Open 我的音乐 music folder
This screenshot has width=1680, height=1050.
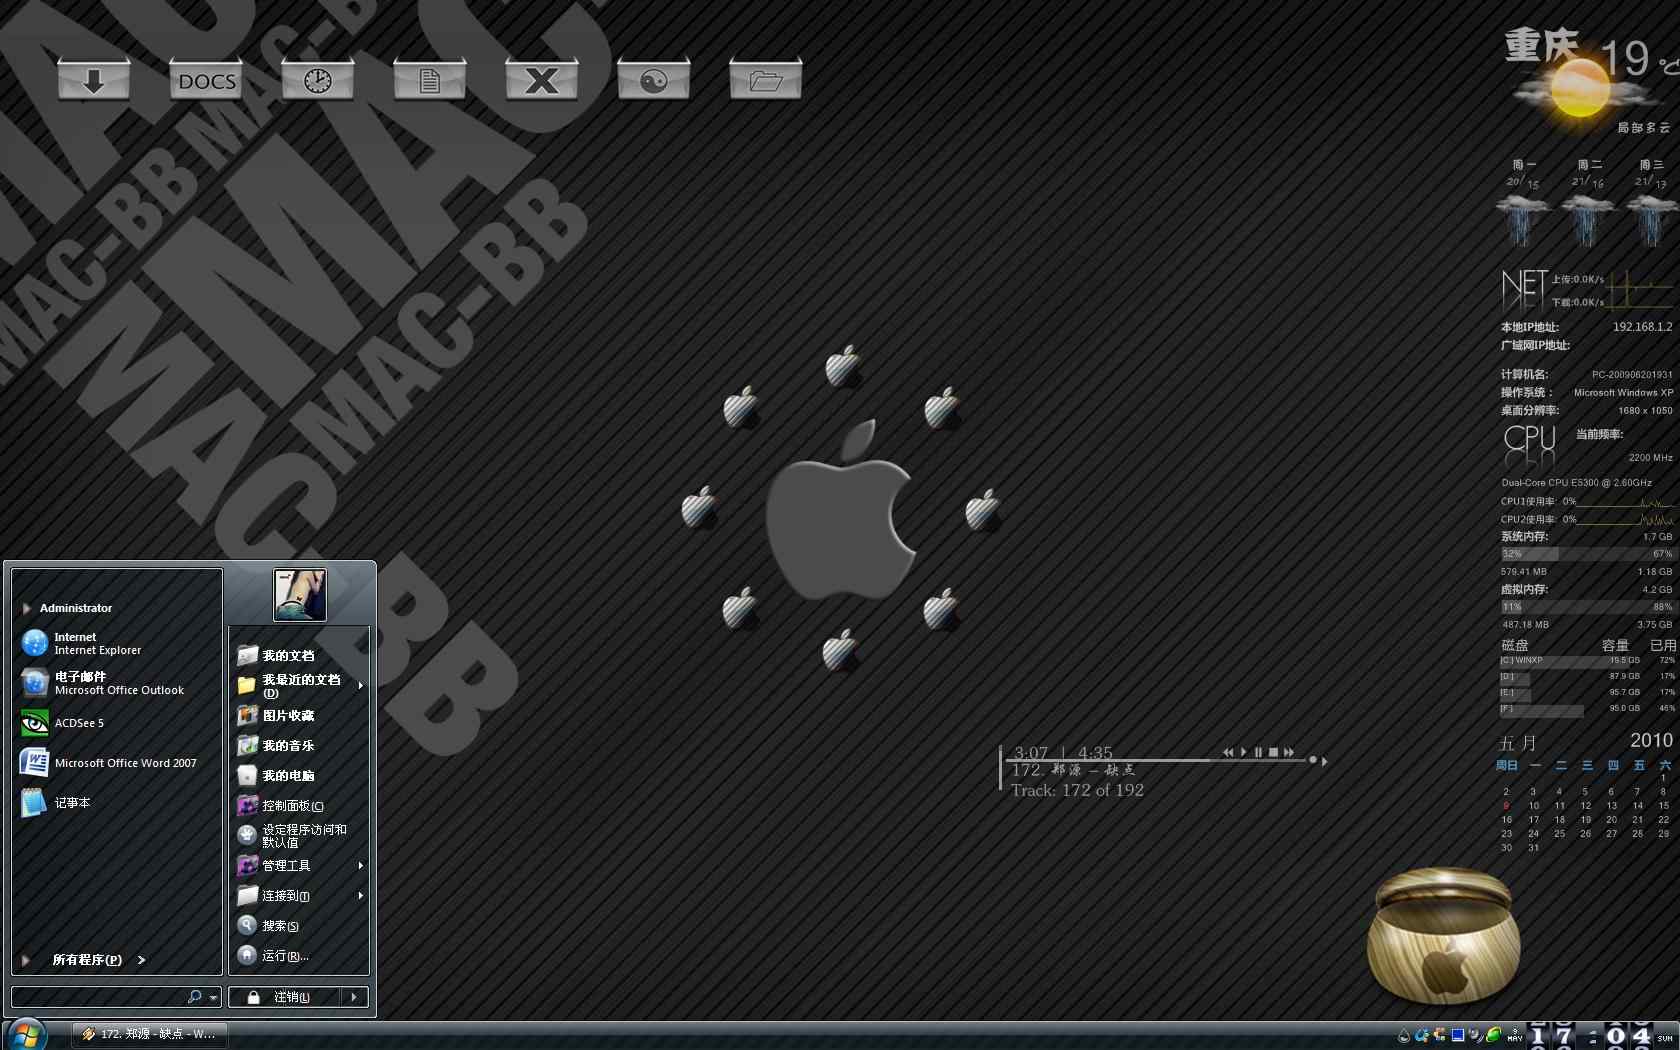pos(300,746)
